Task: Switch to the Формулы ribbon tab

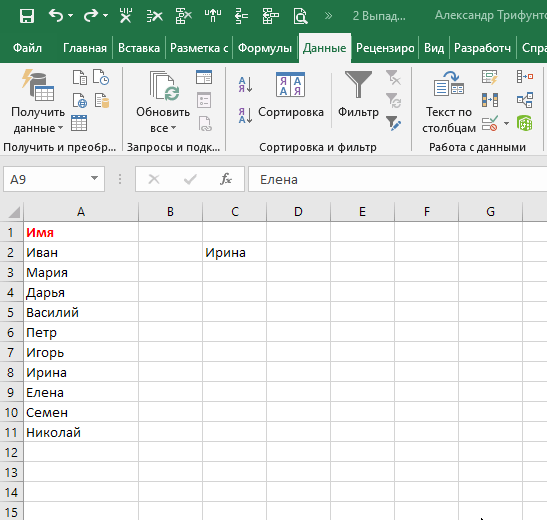Action: pyautogui.click(x=265, y=48)
